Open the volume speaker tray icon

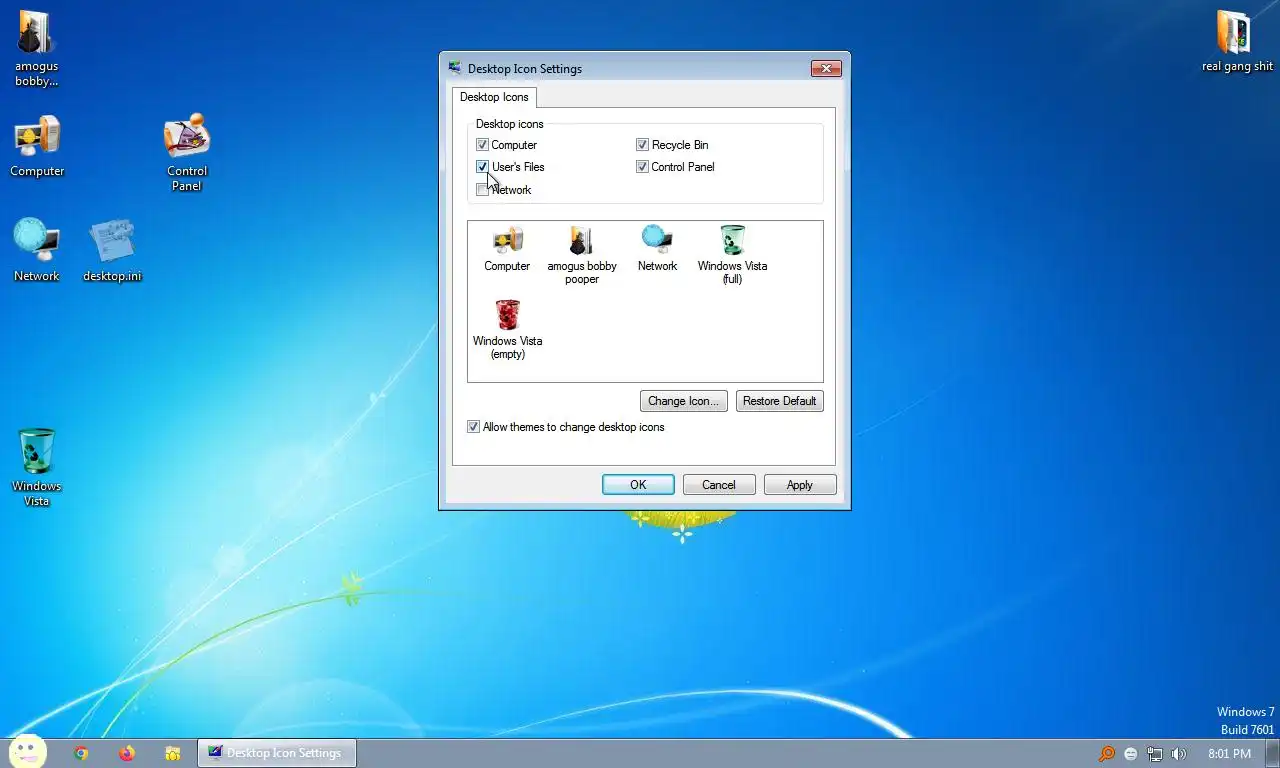1179,753
